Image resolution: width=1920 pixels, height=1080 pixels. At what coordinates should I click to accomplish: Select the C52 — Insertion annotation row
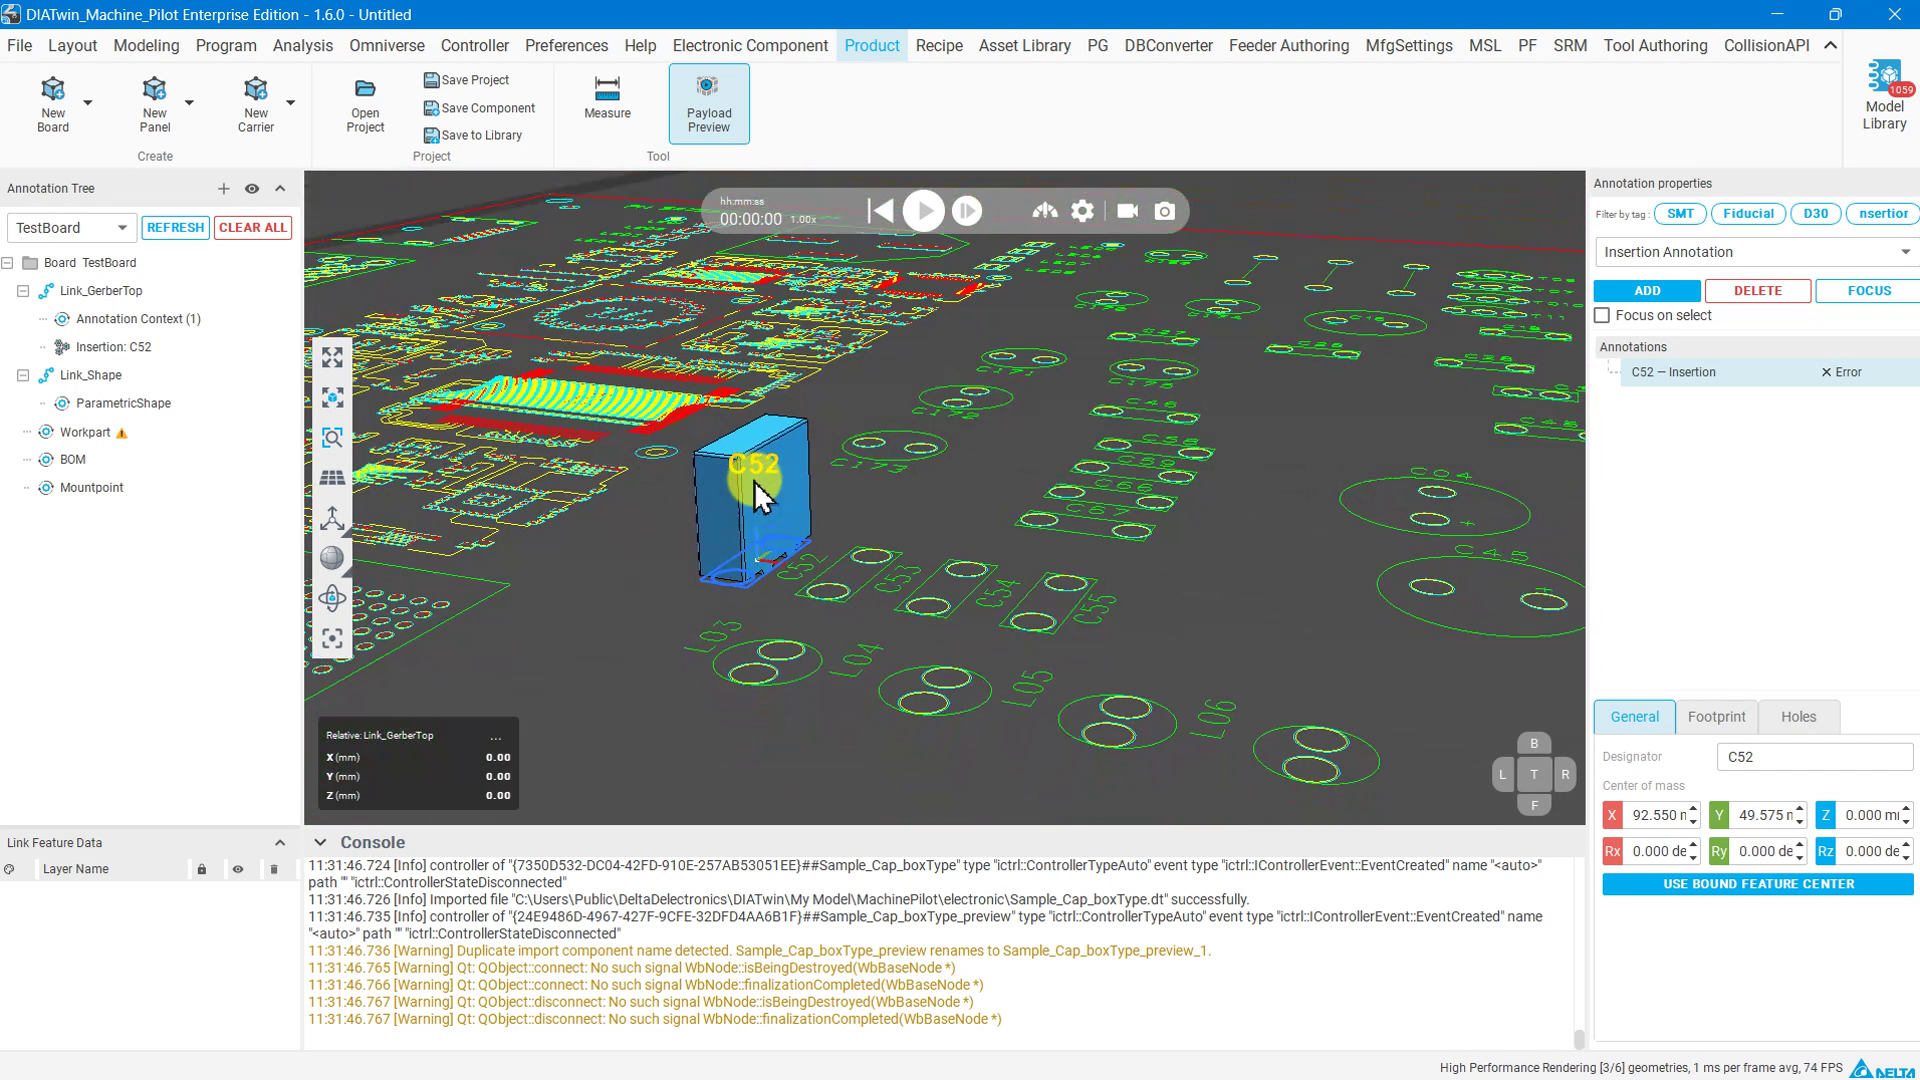1770,372
